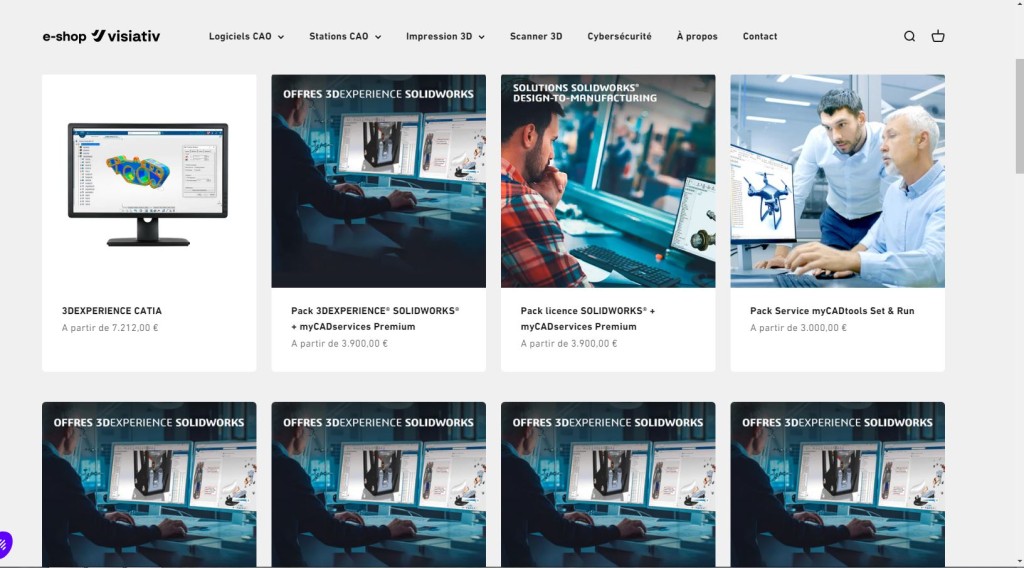Click the CATIA monitor product image
This screenshot has height=568, width=1024.
click(x=149, y=181)
